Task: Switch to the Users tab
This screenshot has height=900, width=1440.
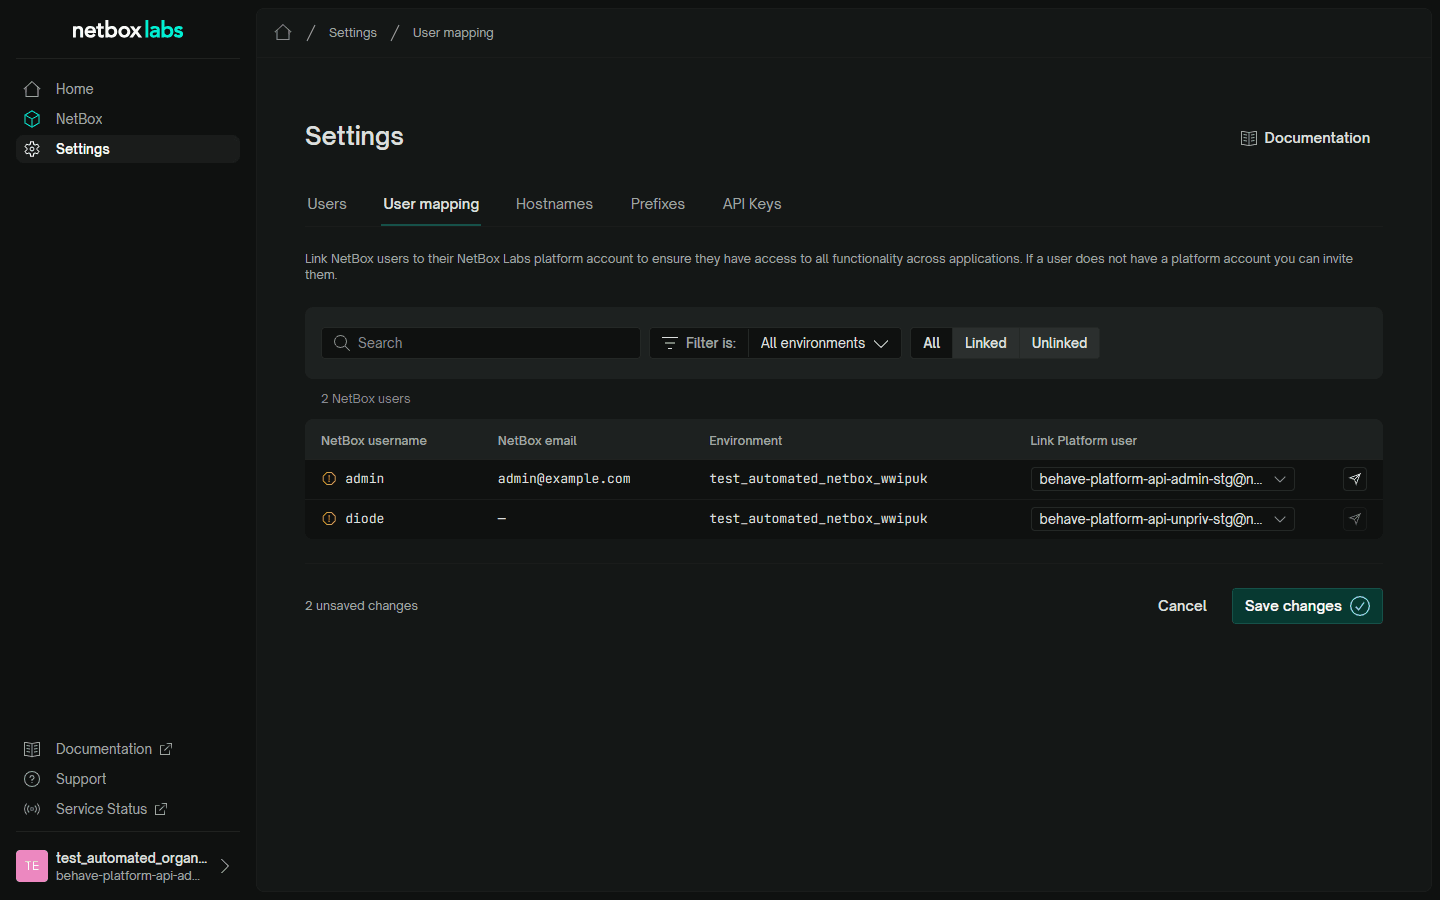Action: coord(327,204)
